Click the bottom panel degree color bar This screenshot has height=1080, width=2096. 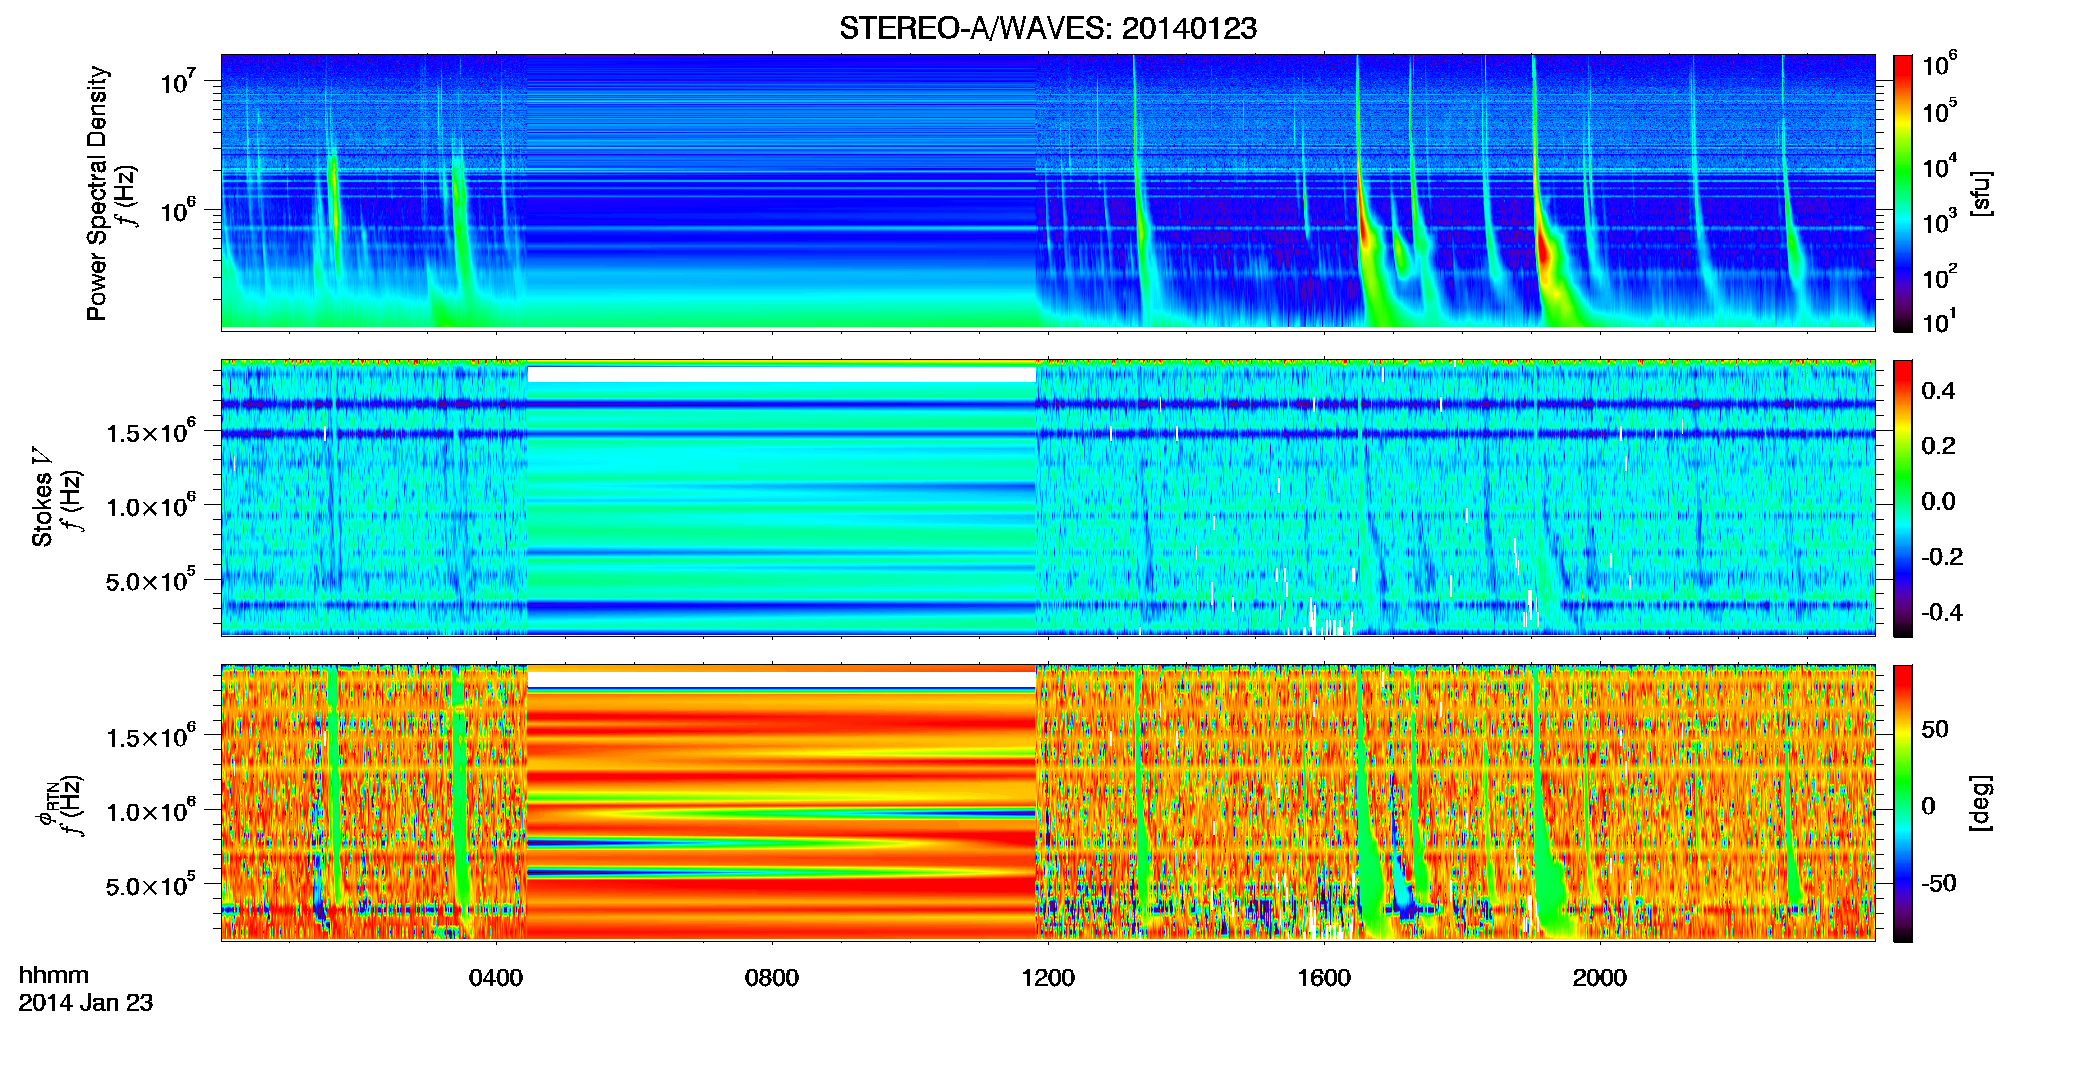tap(1903, 803)
